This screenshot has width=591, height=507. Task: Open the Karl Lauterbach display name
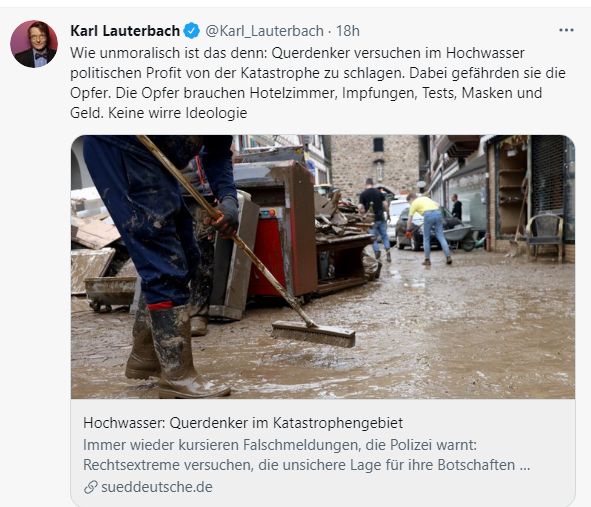[x=125, y=31]
